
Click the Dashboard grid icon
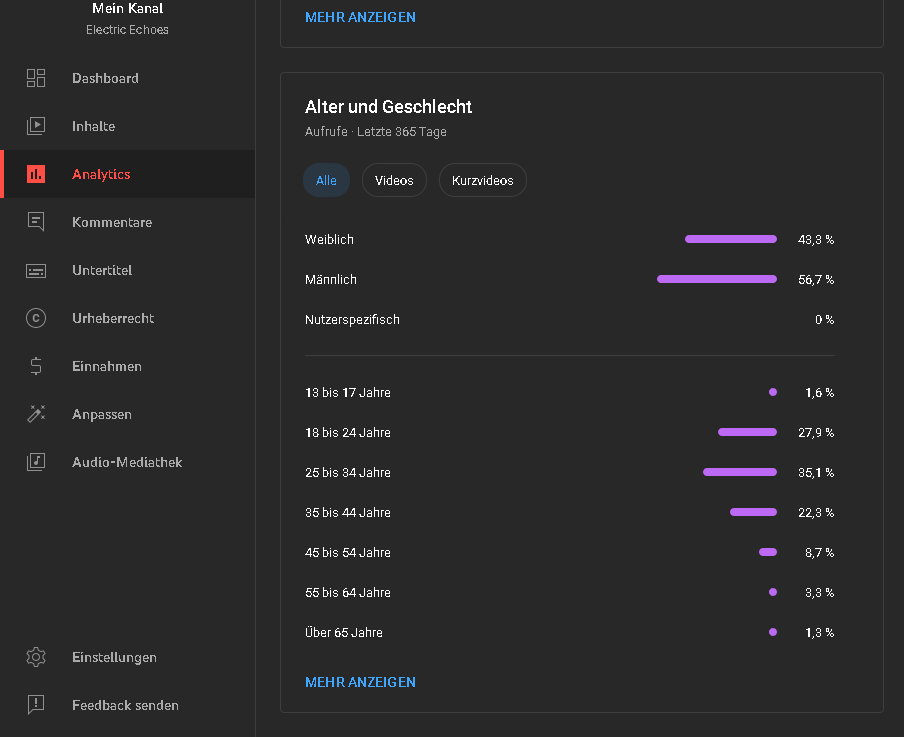(36, 78)
